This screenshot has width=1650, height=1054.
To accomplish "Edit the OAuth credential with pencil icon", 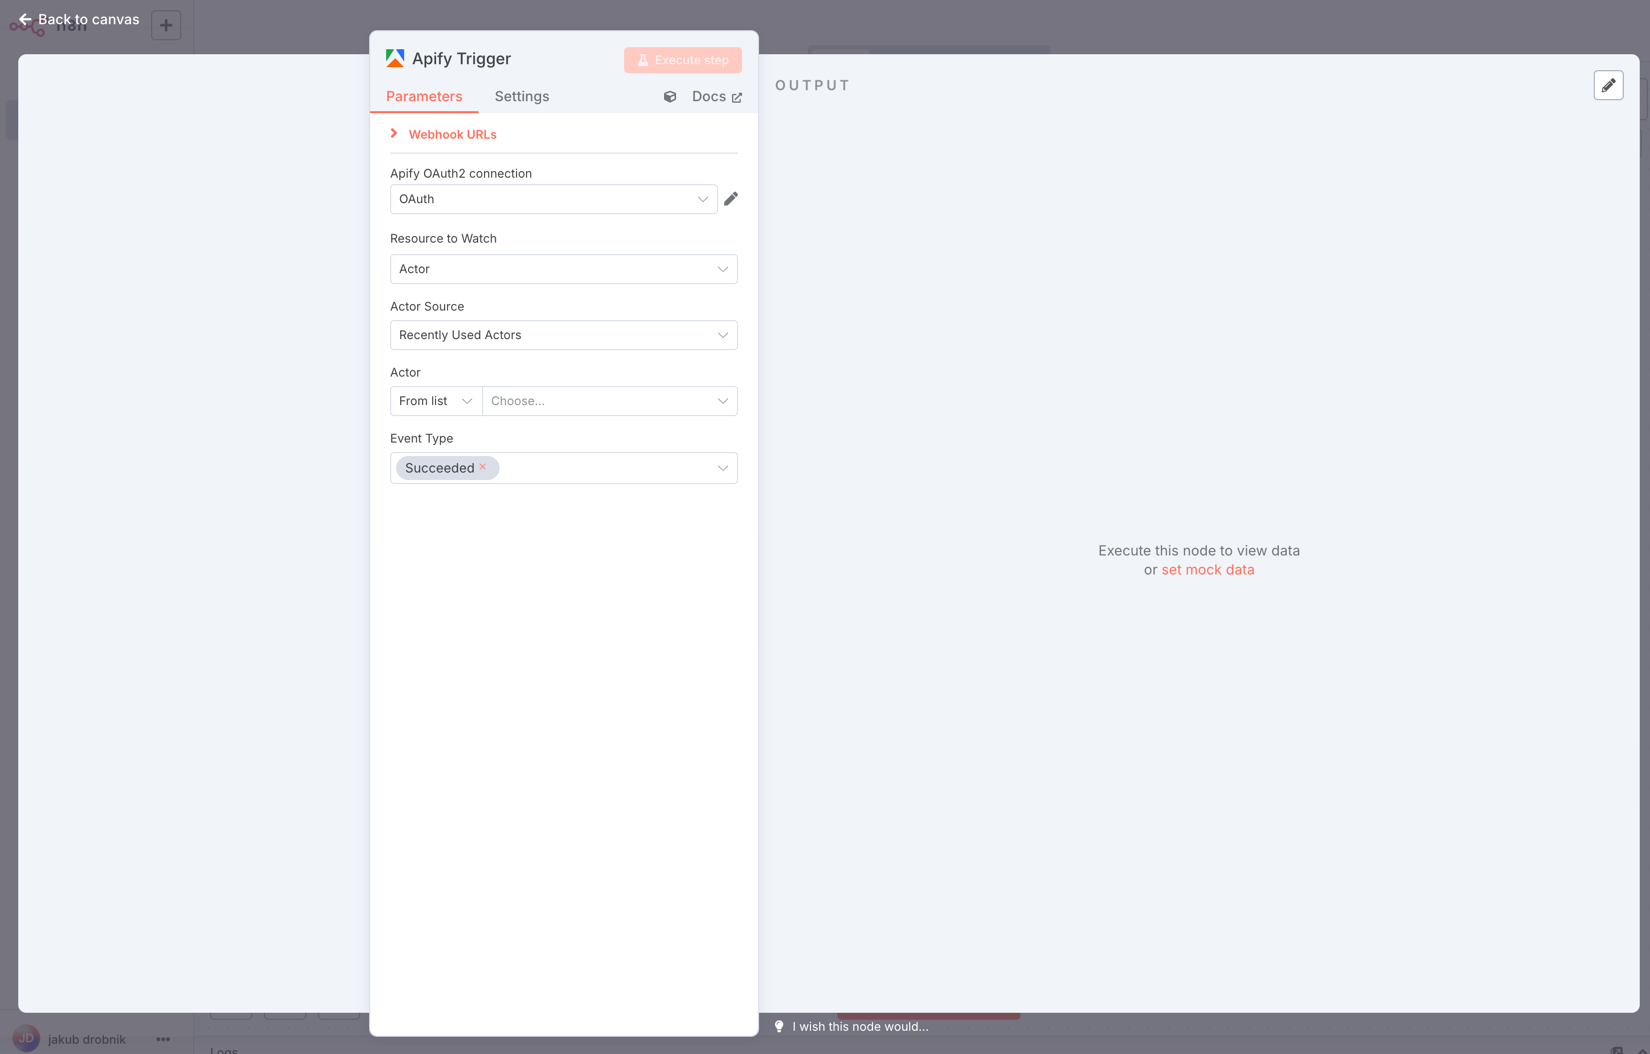I will (731, 199).
